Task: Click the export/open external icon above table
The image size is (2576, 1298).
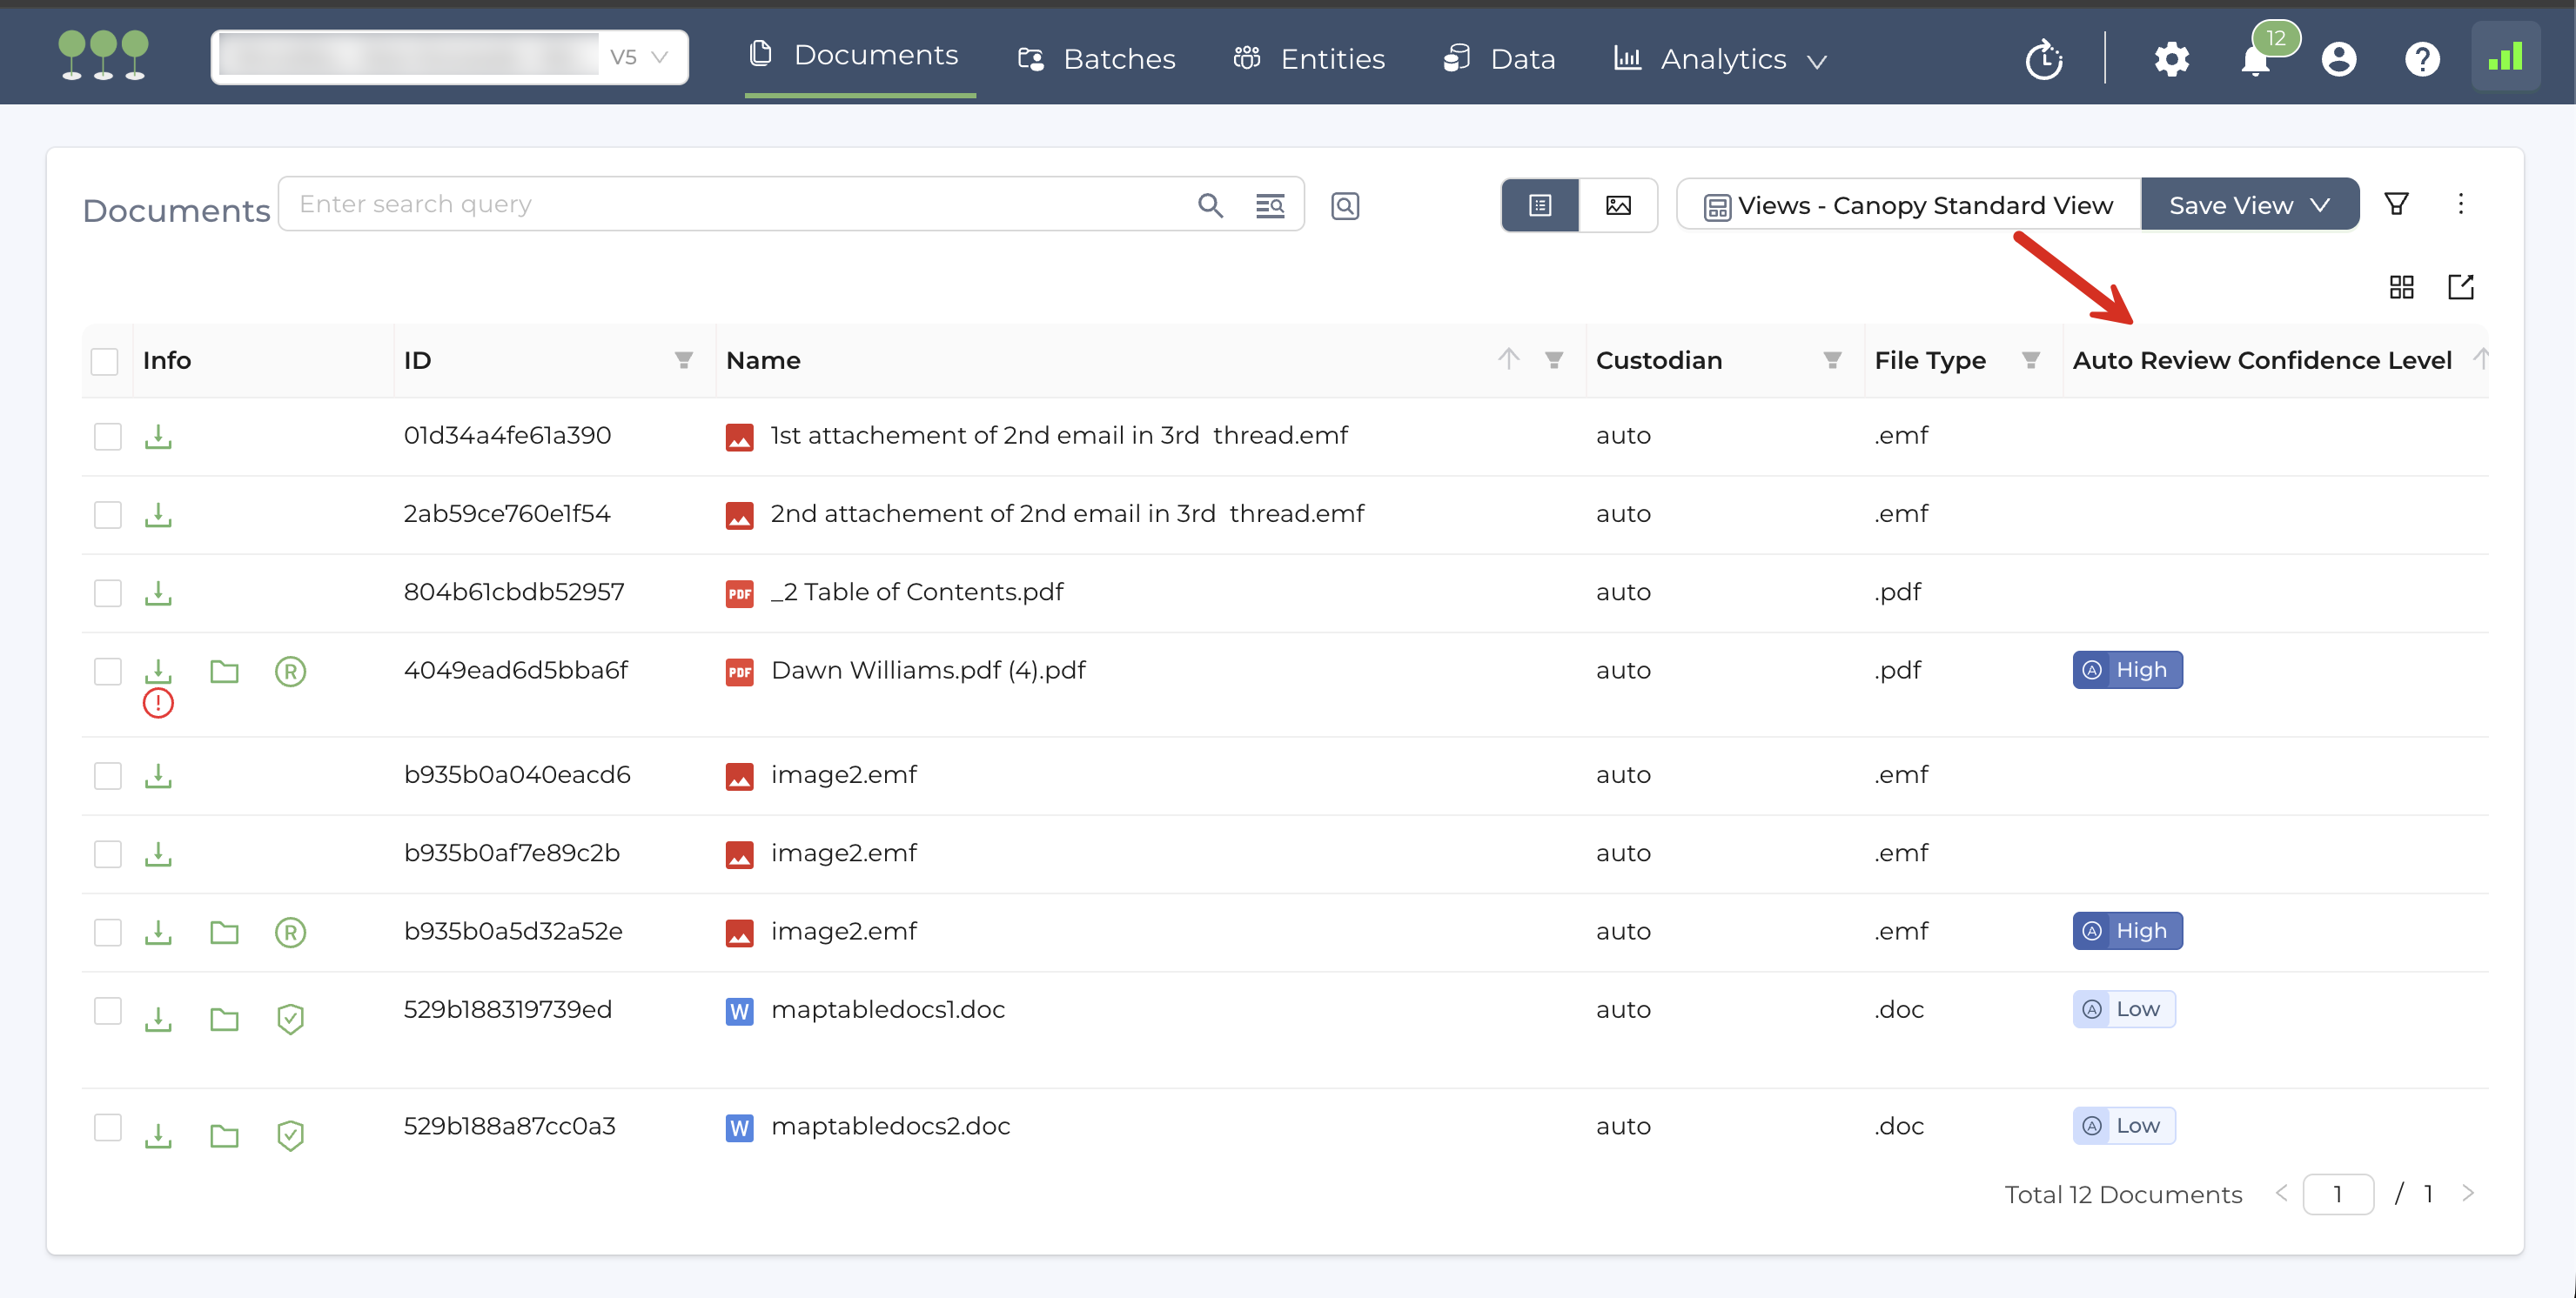Action: click(2460, 287)
